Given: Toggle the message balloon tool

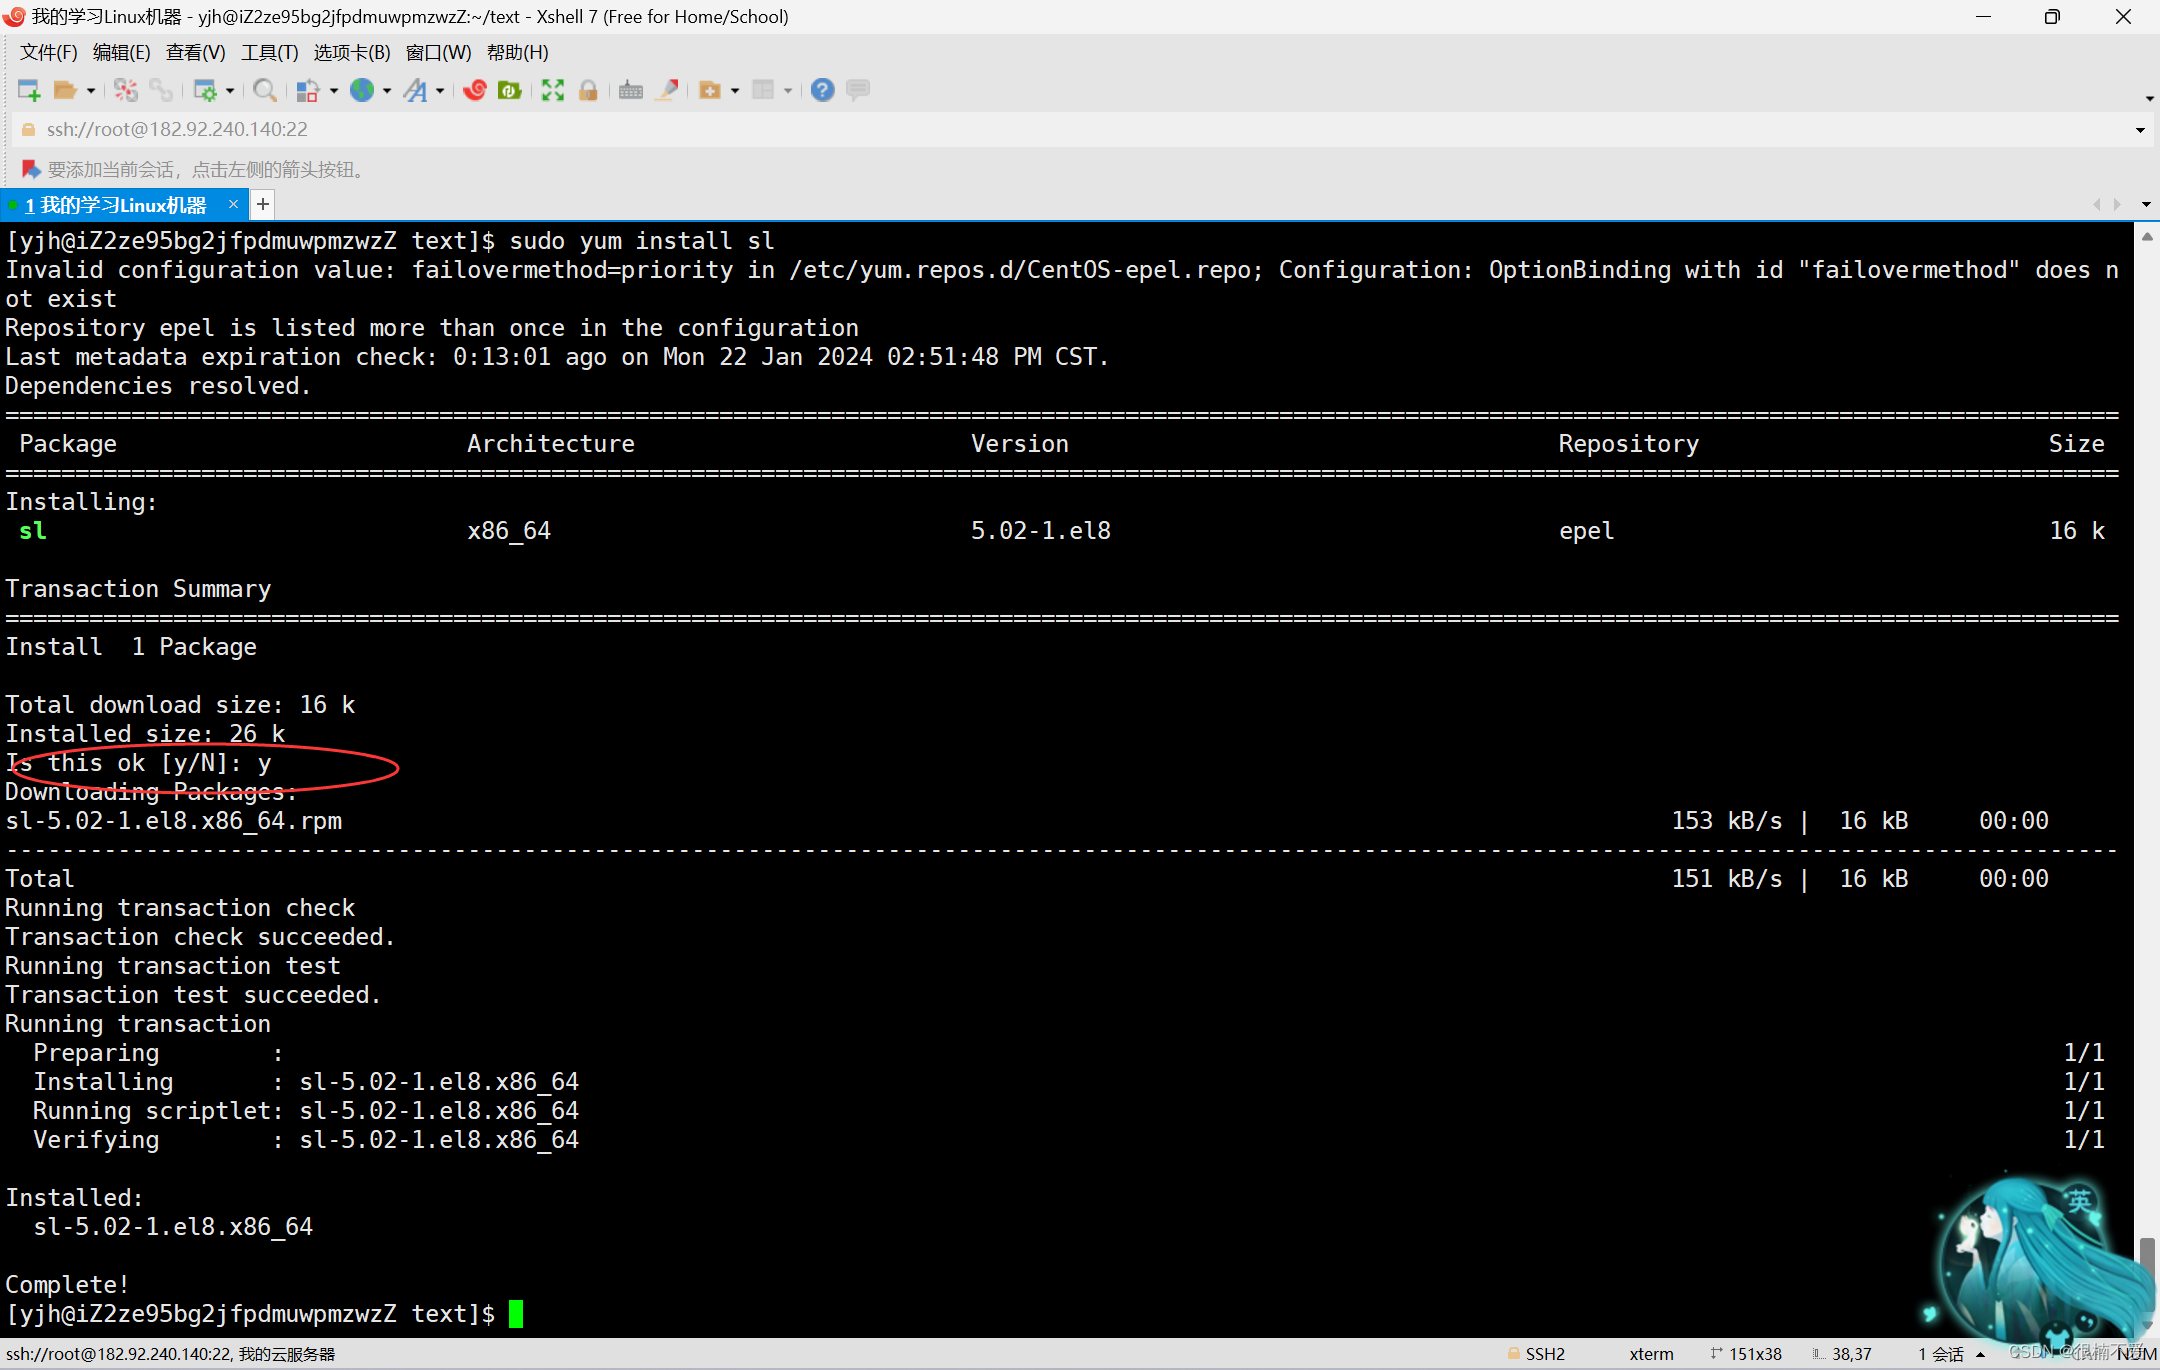Looking at the screenshot, I should (x=857, y=90).
